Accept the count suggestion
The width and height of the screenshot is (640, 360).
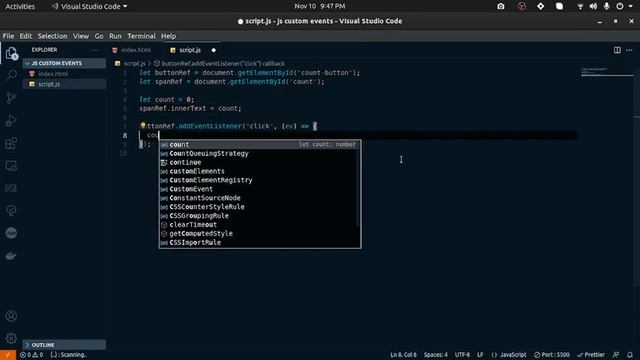260,144
